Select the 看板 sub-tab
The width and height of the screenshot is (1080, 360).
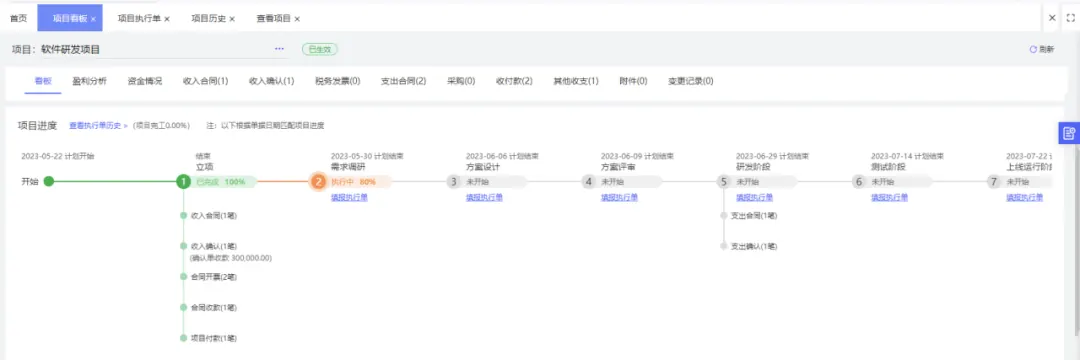coord(43,81)
